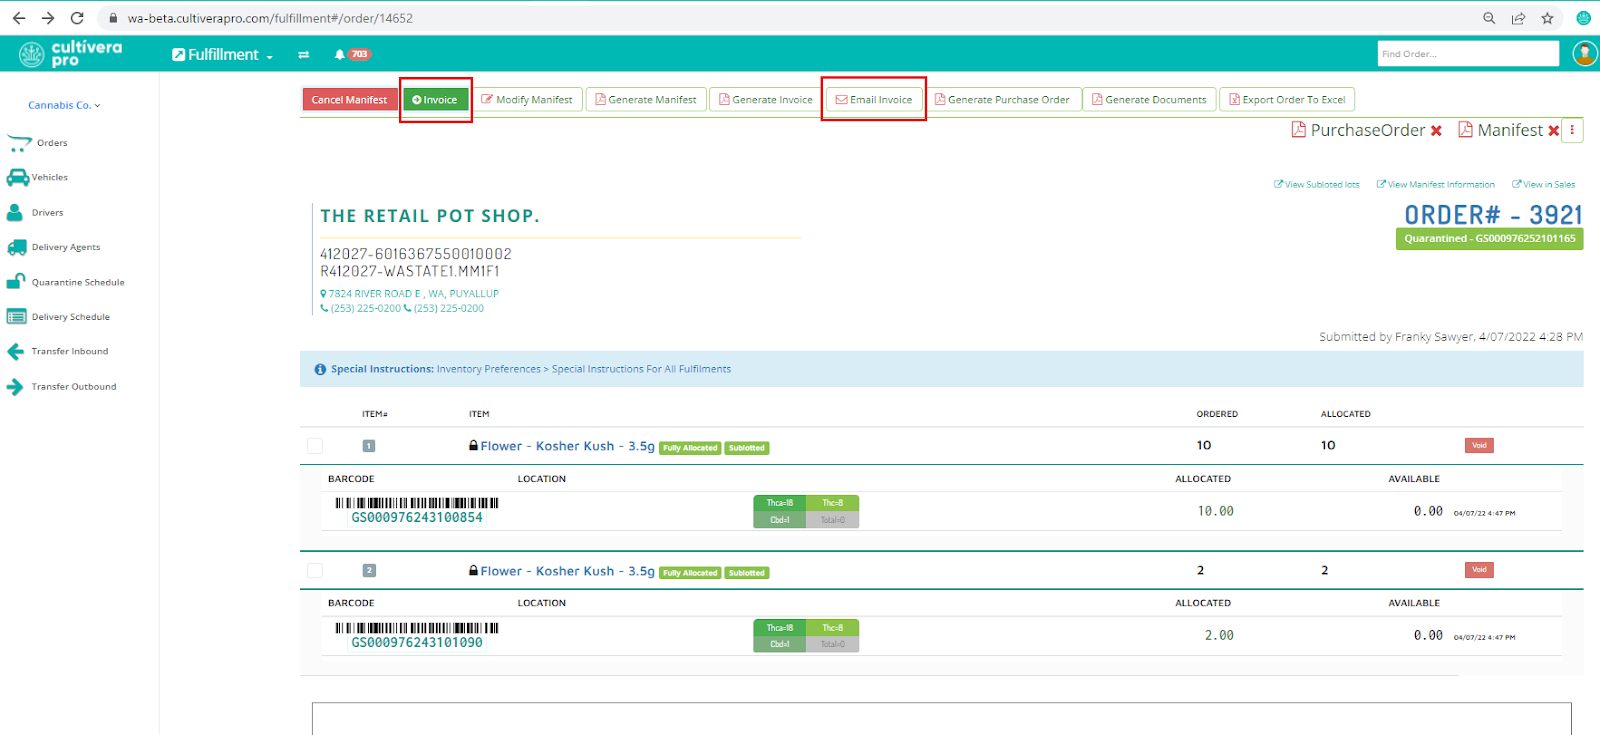Image resolution: width=1600 pixels, height=735 pixels.
Task: Click the Delivery Agents truck icon
Action: (x=17, y=247)
